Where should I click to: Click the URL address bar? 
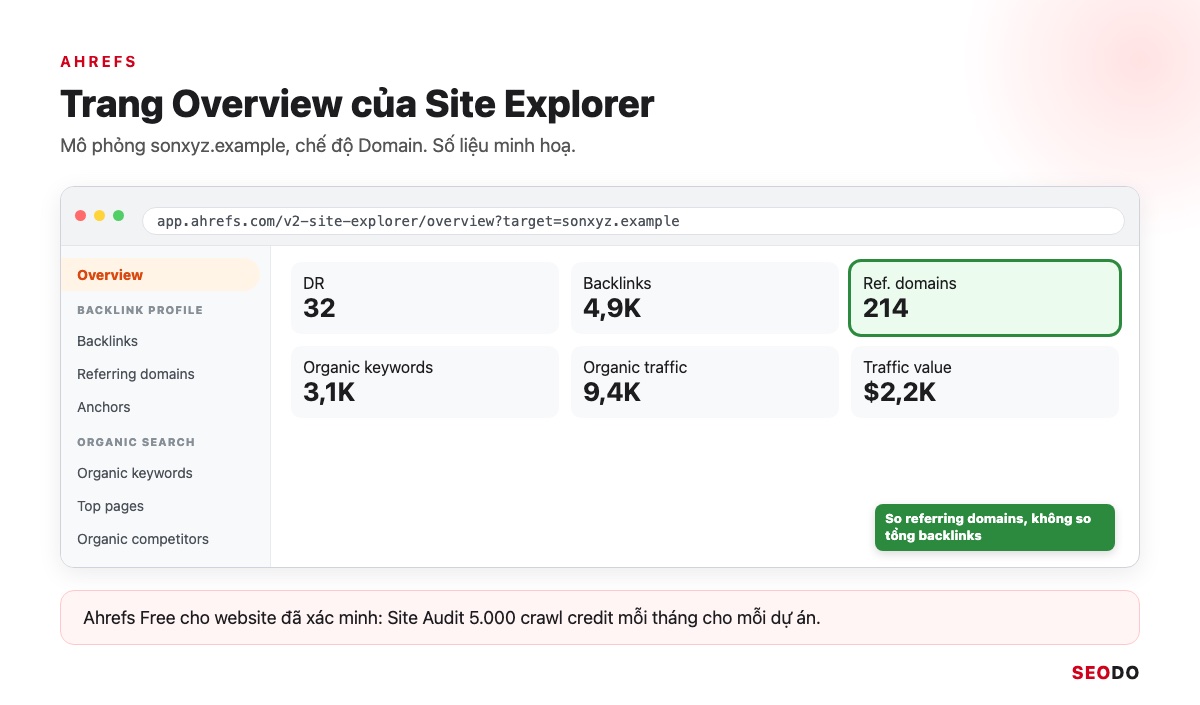[633, 221]
